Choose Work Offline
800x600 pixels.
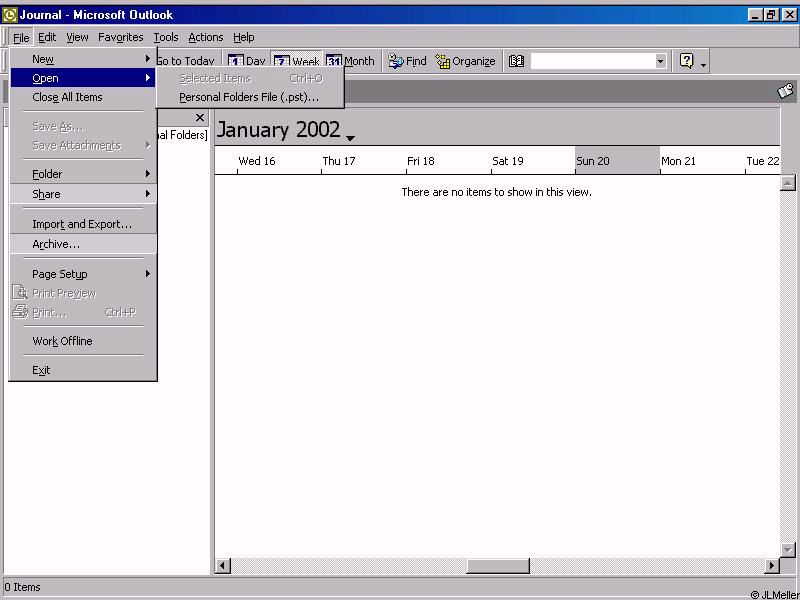[83, 341]
